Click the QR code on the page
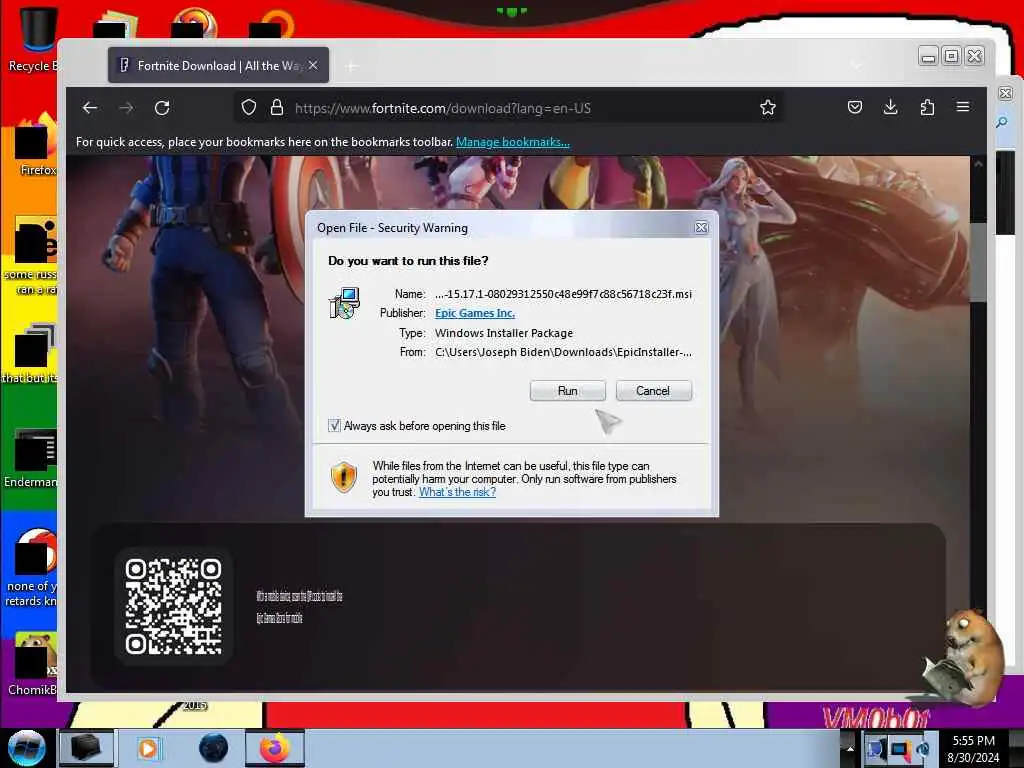1024x768 pixels. [x=174, y=606]
